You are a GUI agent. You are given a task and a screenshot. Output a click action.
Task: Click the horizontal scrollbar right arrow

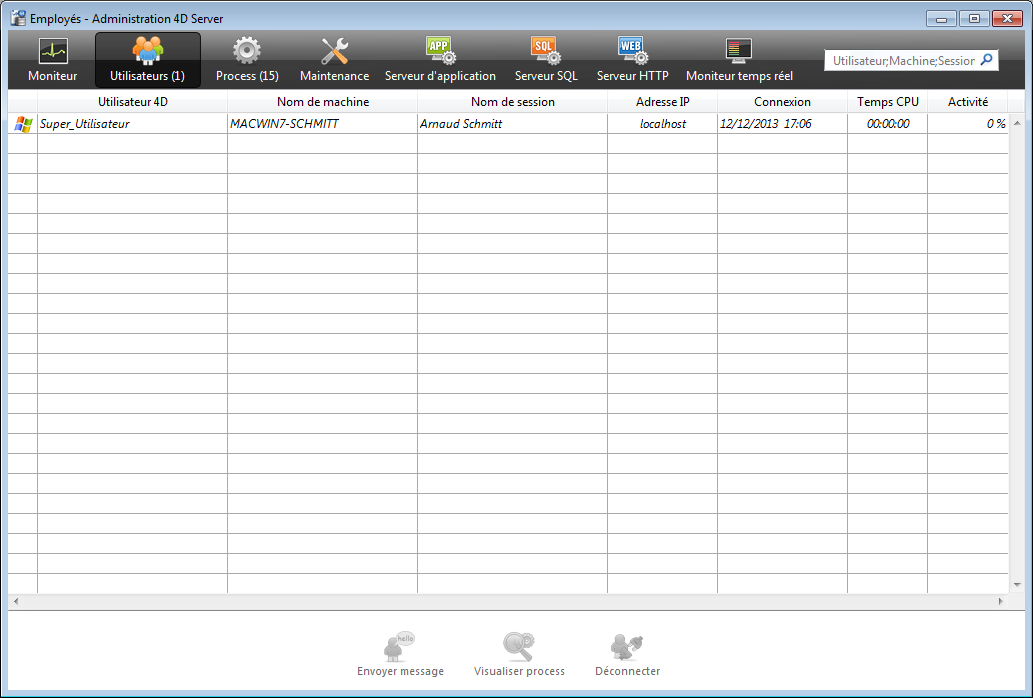[1000, 602]
